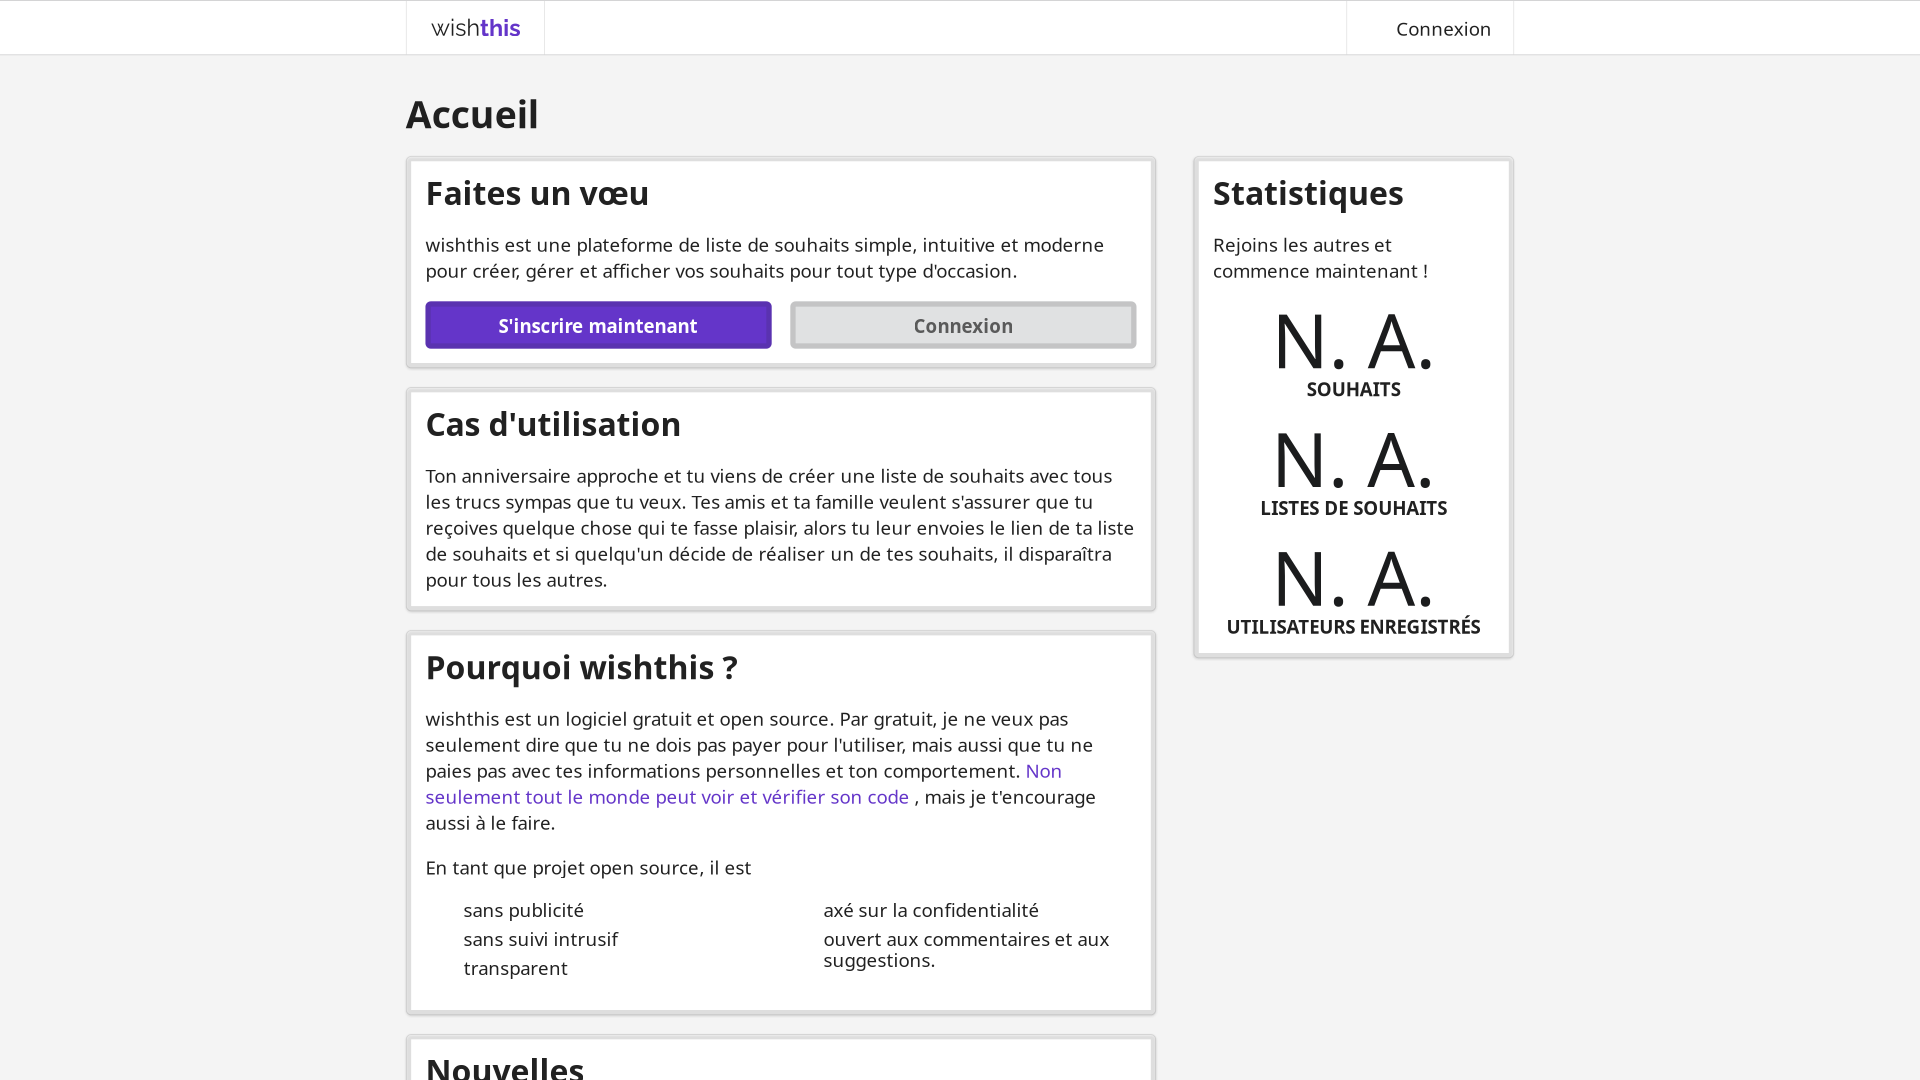
Task: Select the SOUHAITS statistic value
Action: coord(1353,354)
